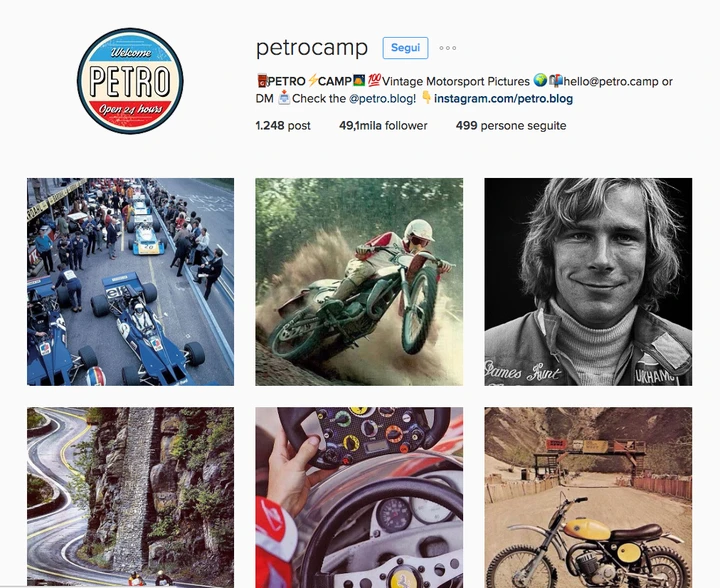
Task: View the 499 persone seguite list
Action: point(511,126)
